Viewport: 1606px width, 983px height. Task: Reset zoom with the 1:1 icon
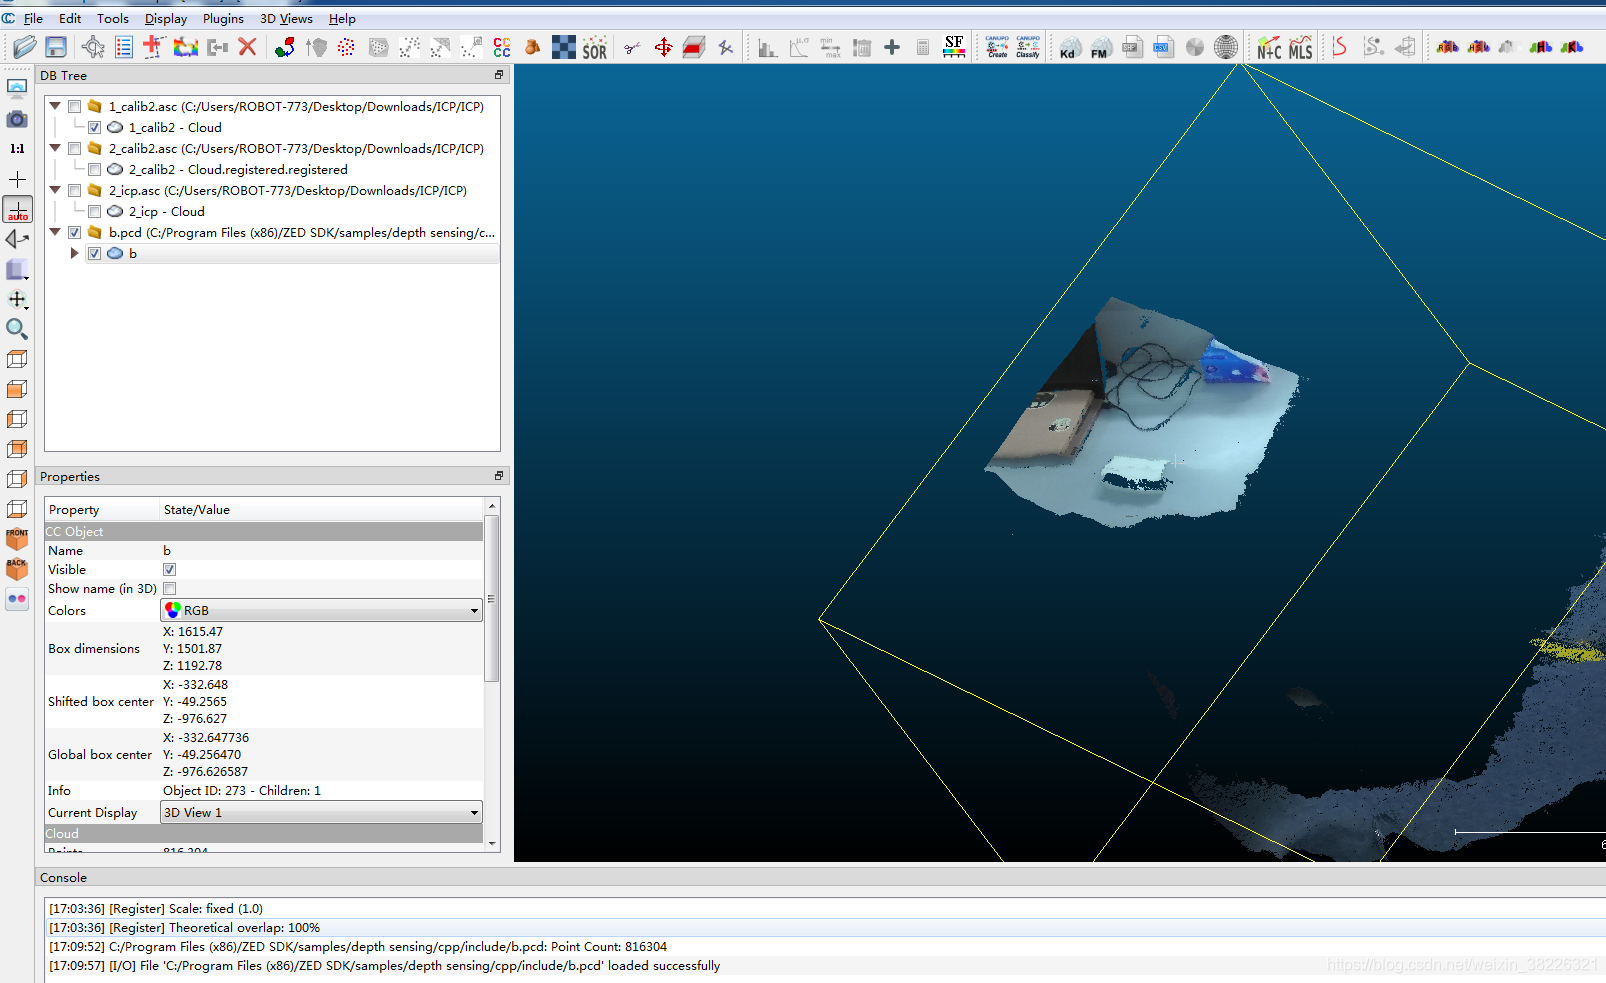click(x=17, y=148)
